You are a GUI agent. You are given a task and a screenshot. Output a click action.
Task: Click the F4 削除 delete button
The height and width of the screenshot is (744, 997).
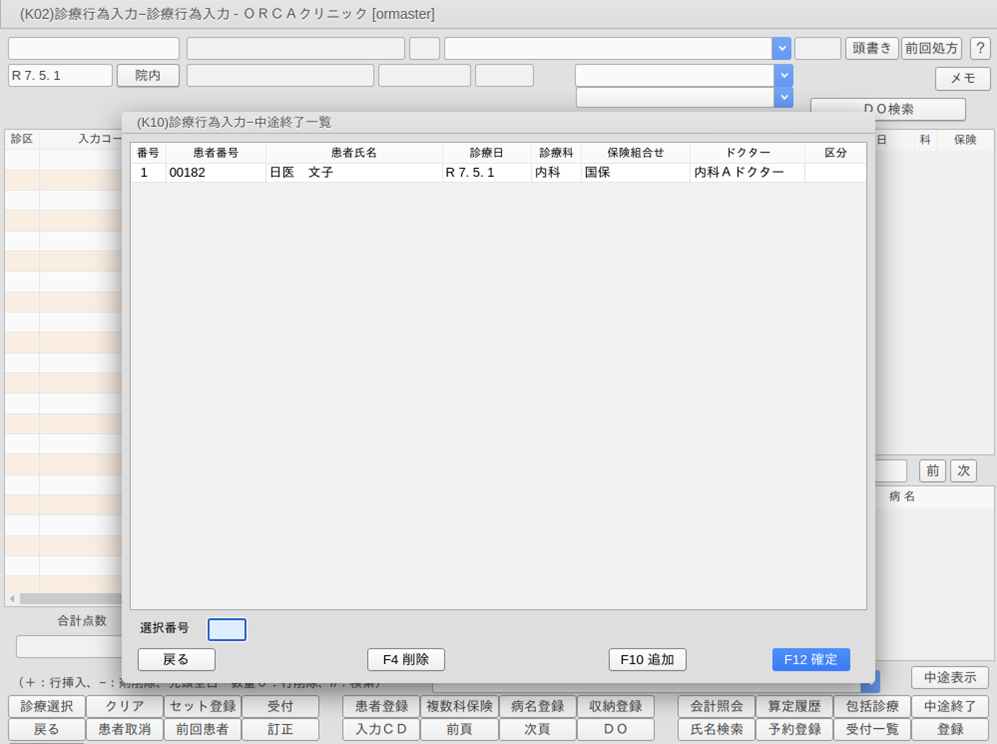point(406,659)
